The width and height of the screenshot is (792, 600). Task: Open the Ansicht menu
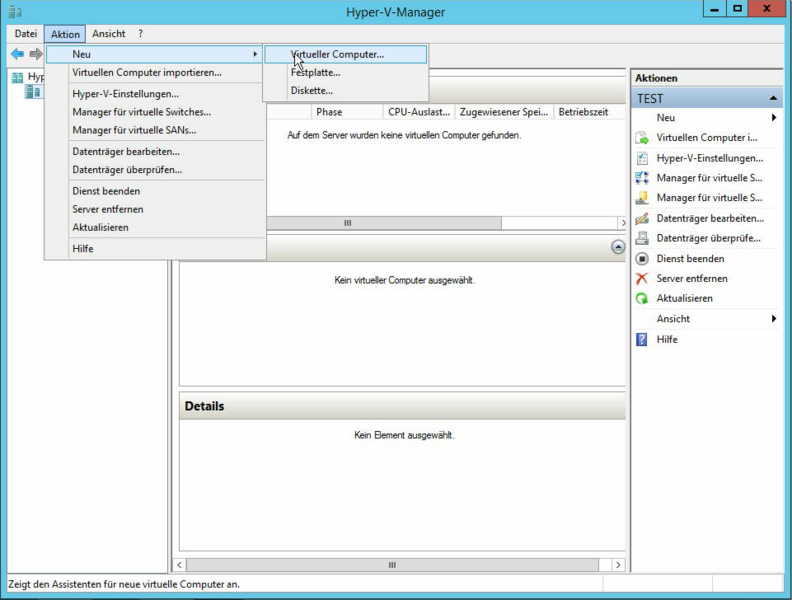click(x=109, y=34)
